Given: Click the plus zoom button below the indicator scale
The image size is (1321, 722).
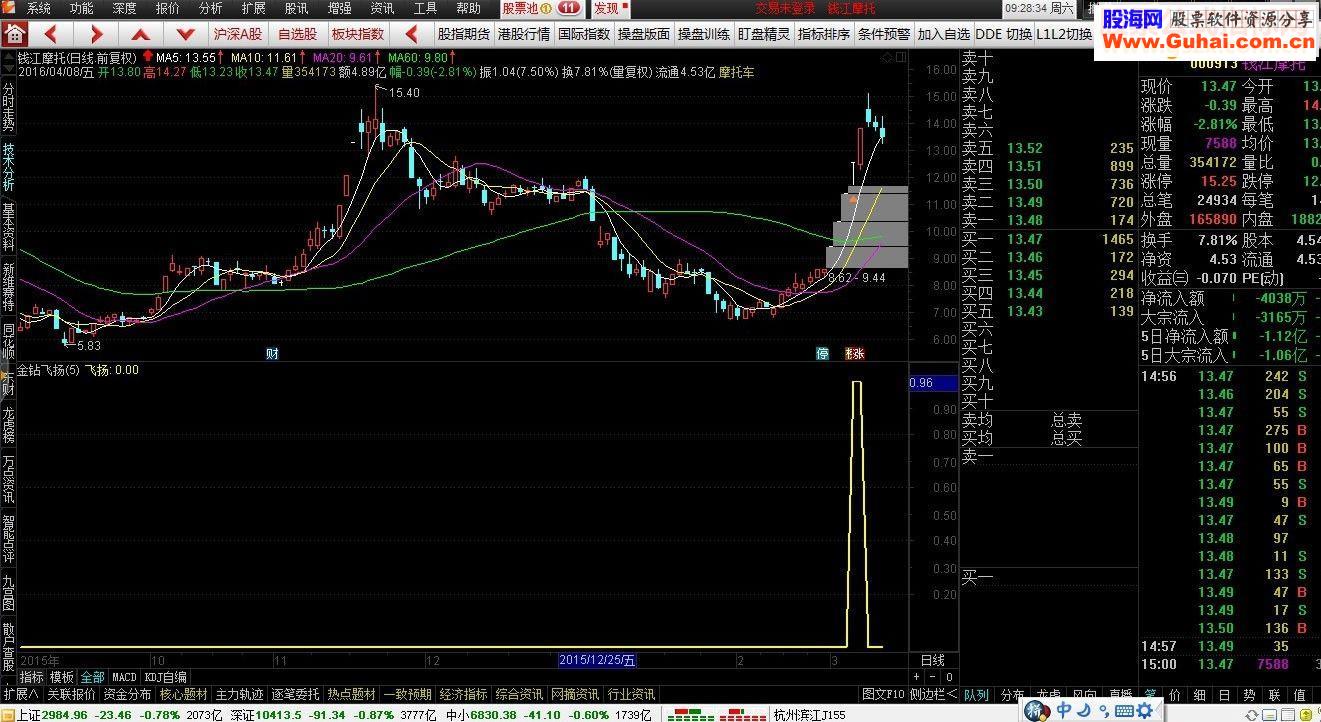Looking at the screenshot, I should click(918, 678).
